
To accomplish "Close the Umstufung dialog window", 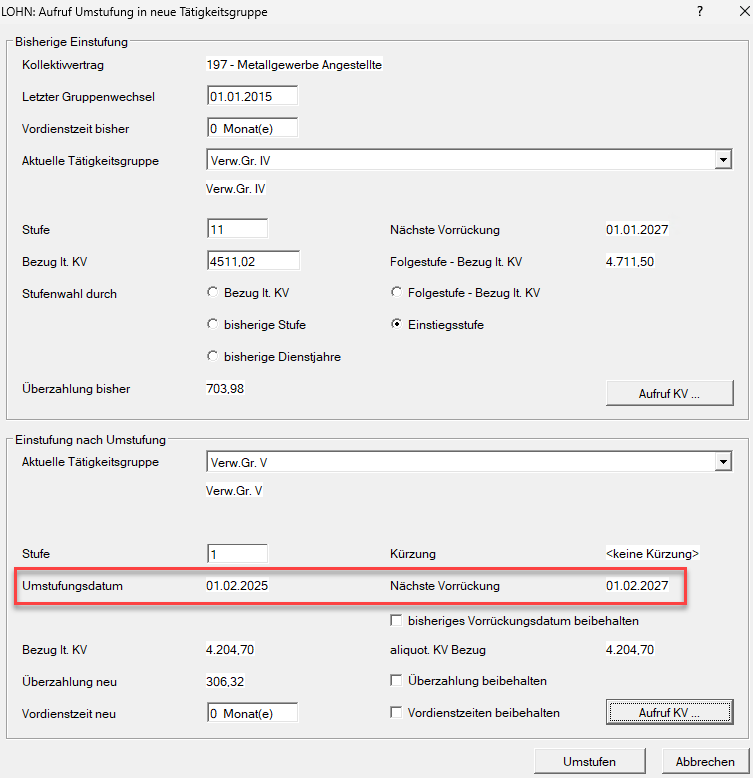I will 734,11.
